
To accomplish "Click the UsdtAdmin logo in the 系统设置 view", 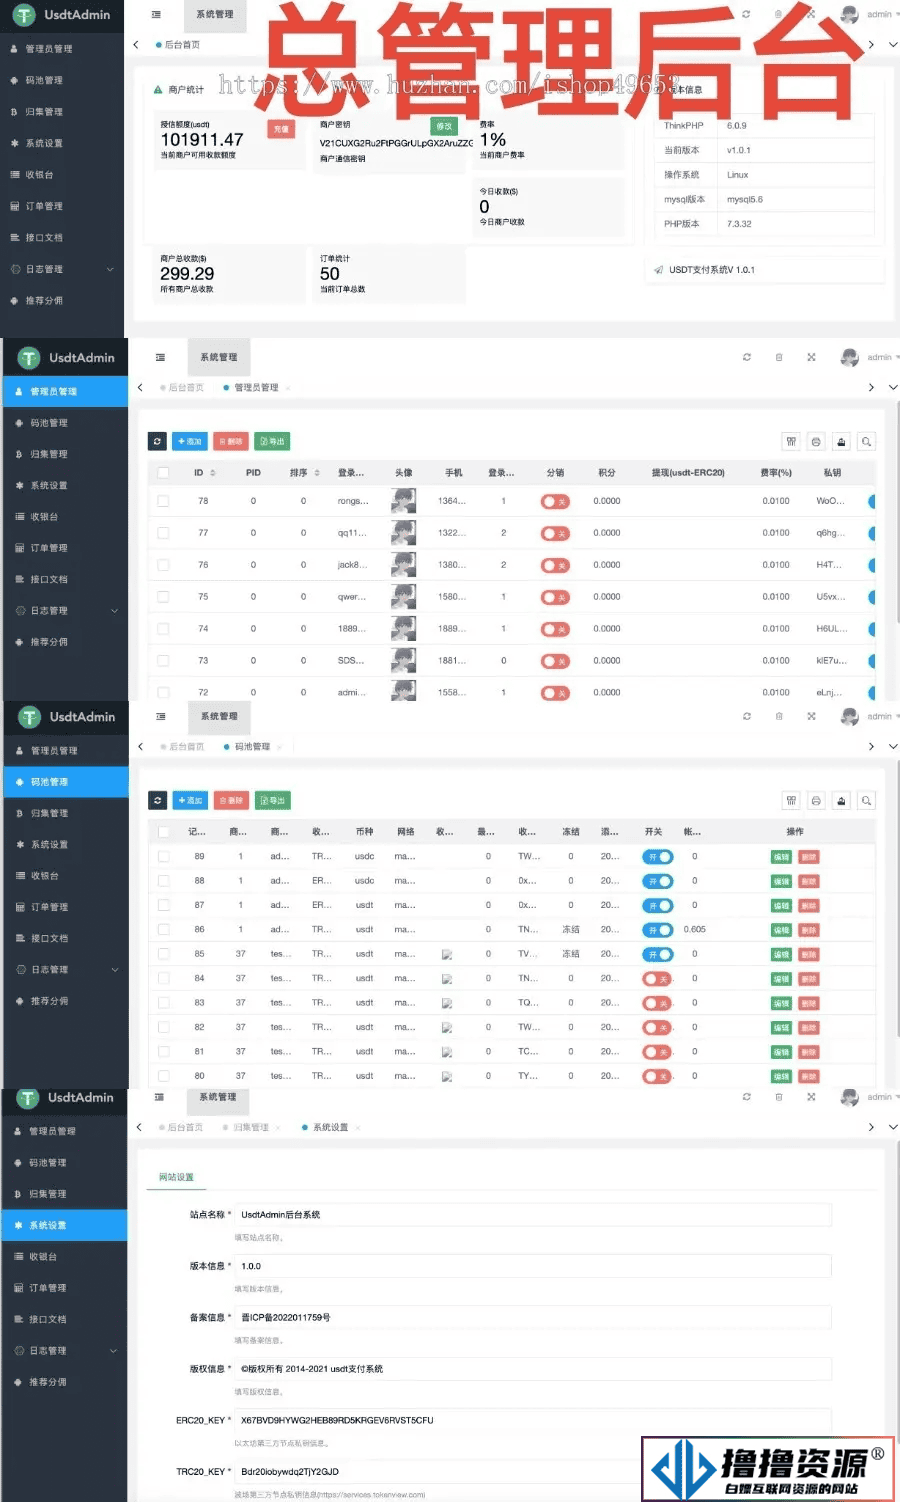I will [66, 1097].
